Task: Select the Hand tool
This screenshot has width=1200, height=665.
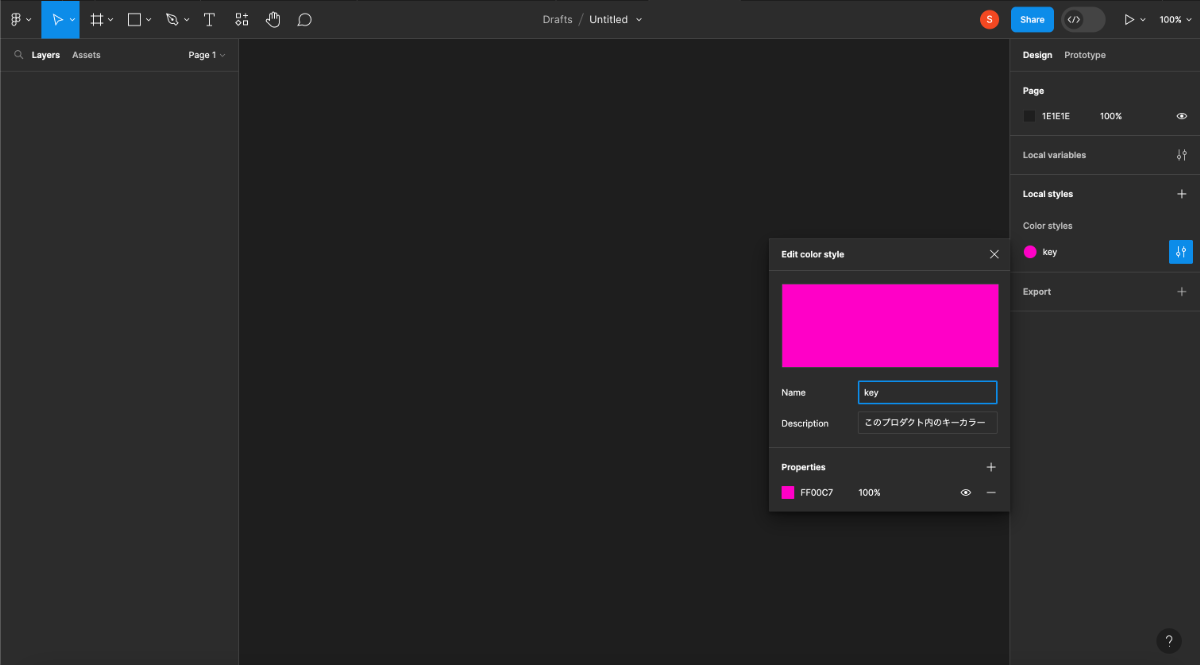Action: pyautogui.click(x=273, y=19)
